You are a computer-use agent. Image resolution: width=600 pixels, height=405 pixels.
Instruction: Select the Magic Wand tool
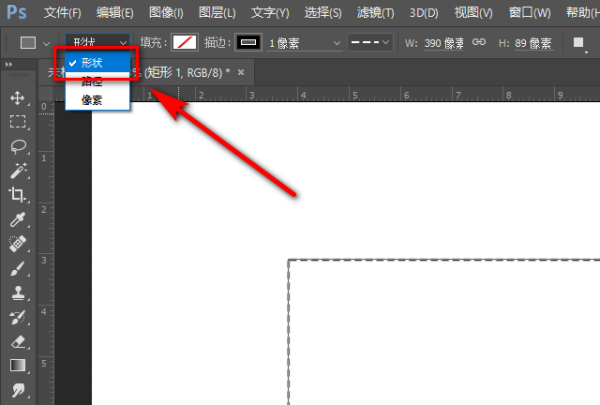pos(18,171)
